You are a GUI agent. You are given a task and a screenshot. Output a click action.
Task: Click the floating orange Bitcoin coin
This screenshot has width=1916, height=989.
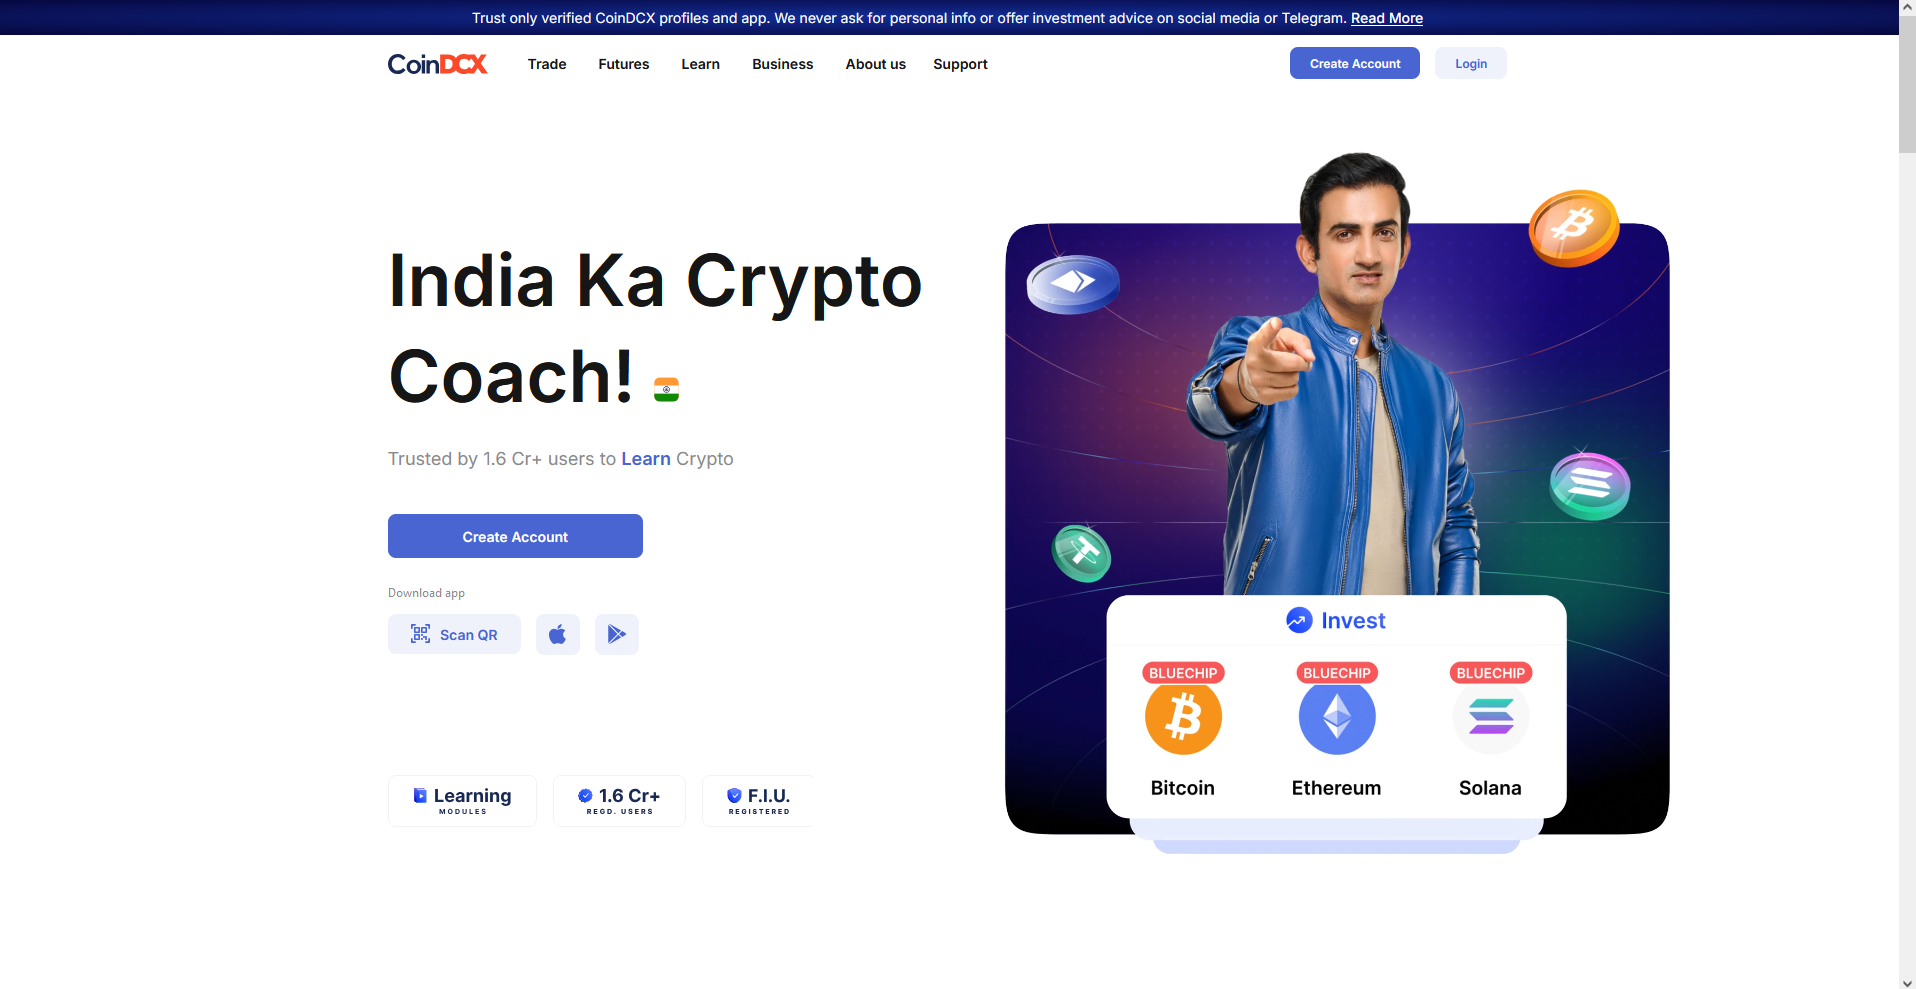[1574, 228]
